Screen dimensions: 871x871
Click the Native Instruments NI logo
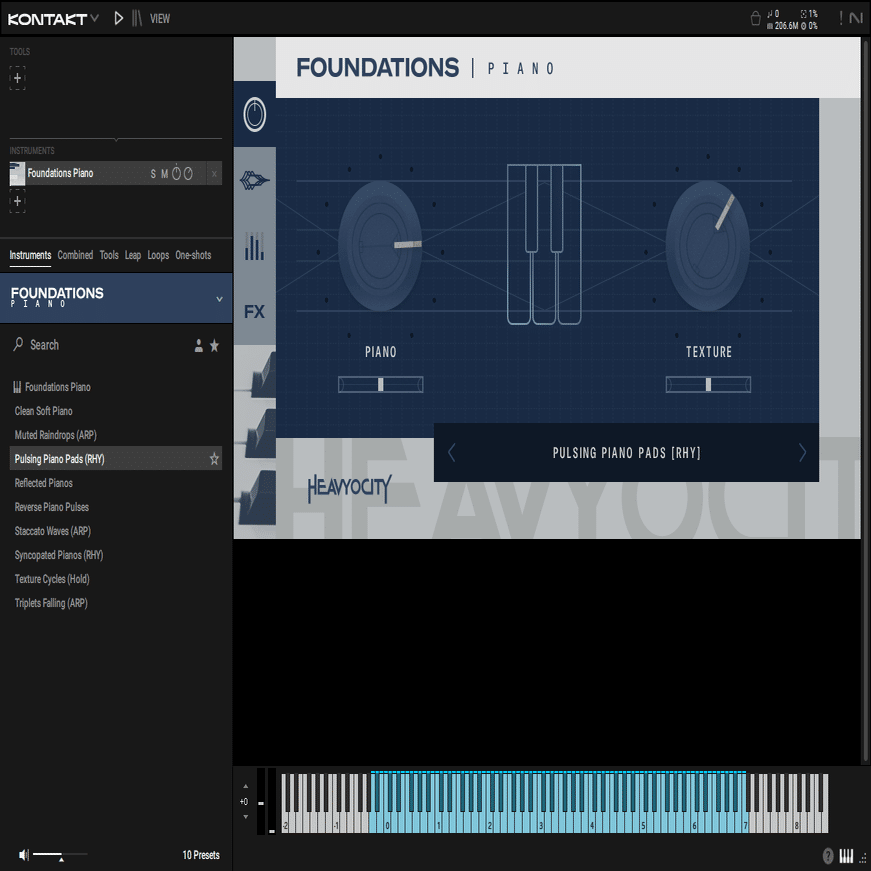856,18
